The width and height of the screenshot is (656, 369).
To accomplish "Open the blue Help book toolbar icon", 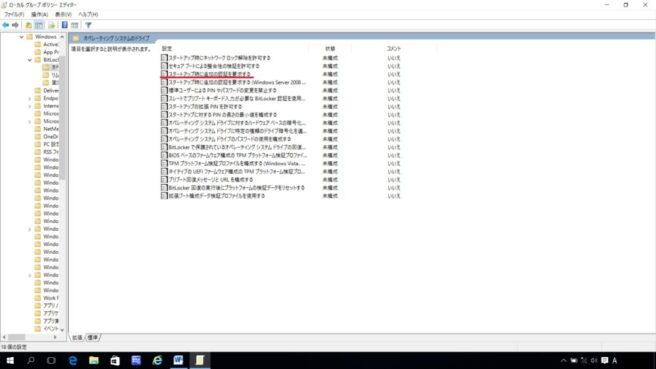I will coord(64,25).
